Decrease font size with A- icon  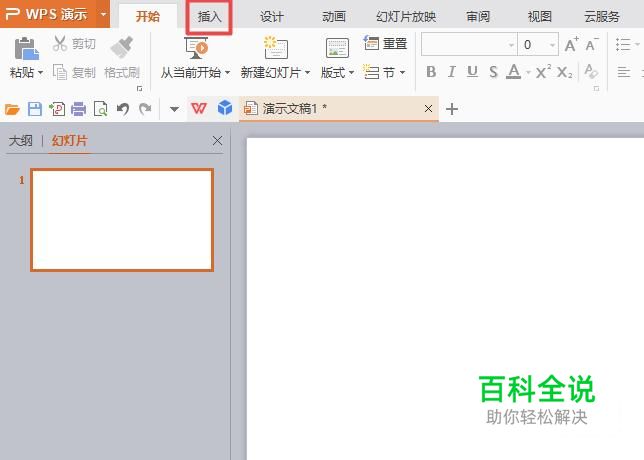point(592,44)
